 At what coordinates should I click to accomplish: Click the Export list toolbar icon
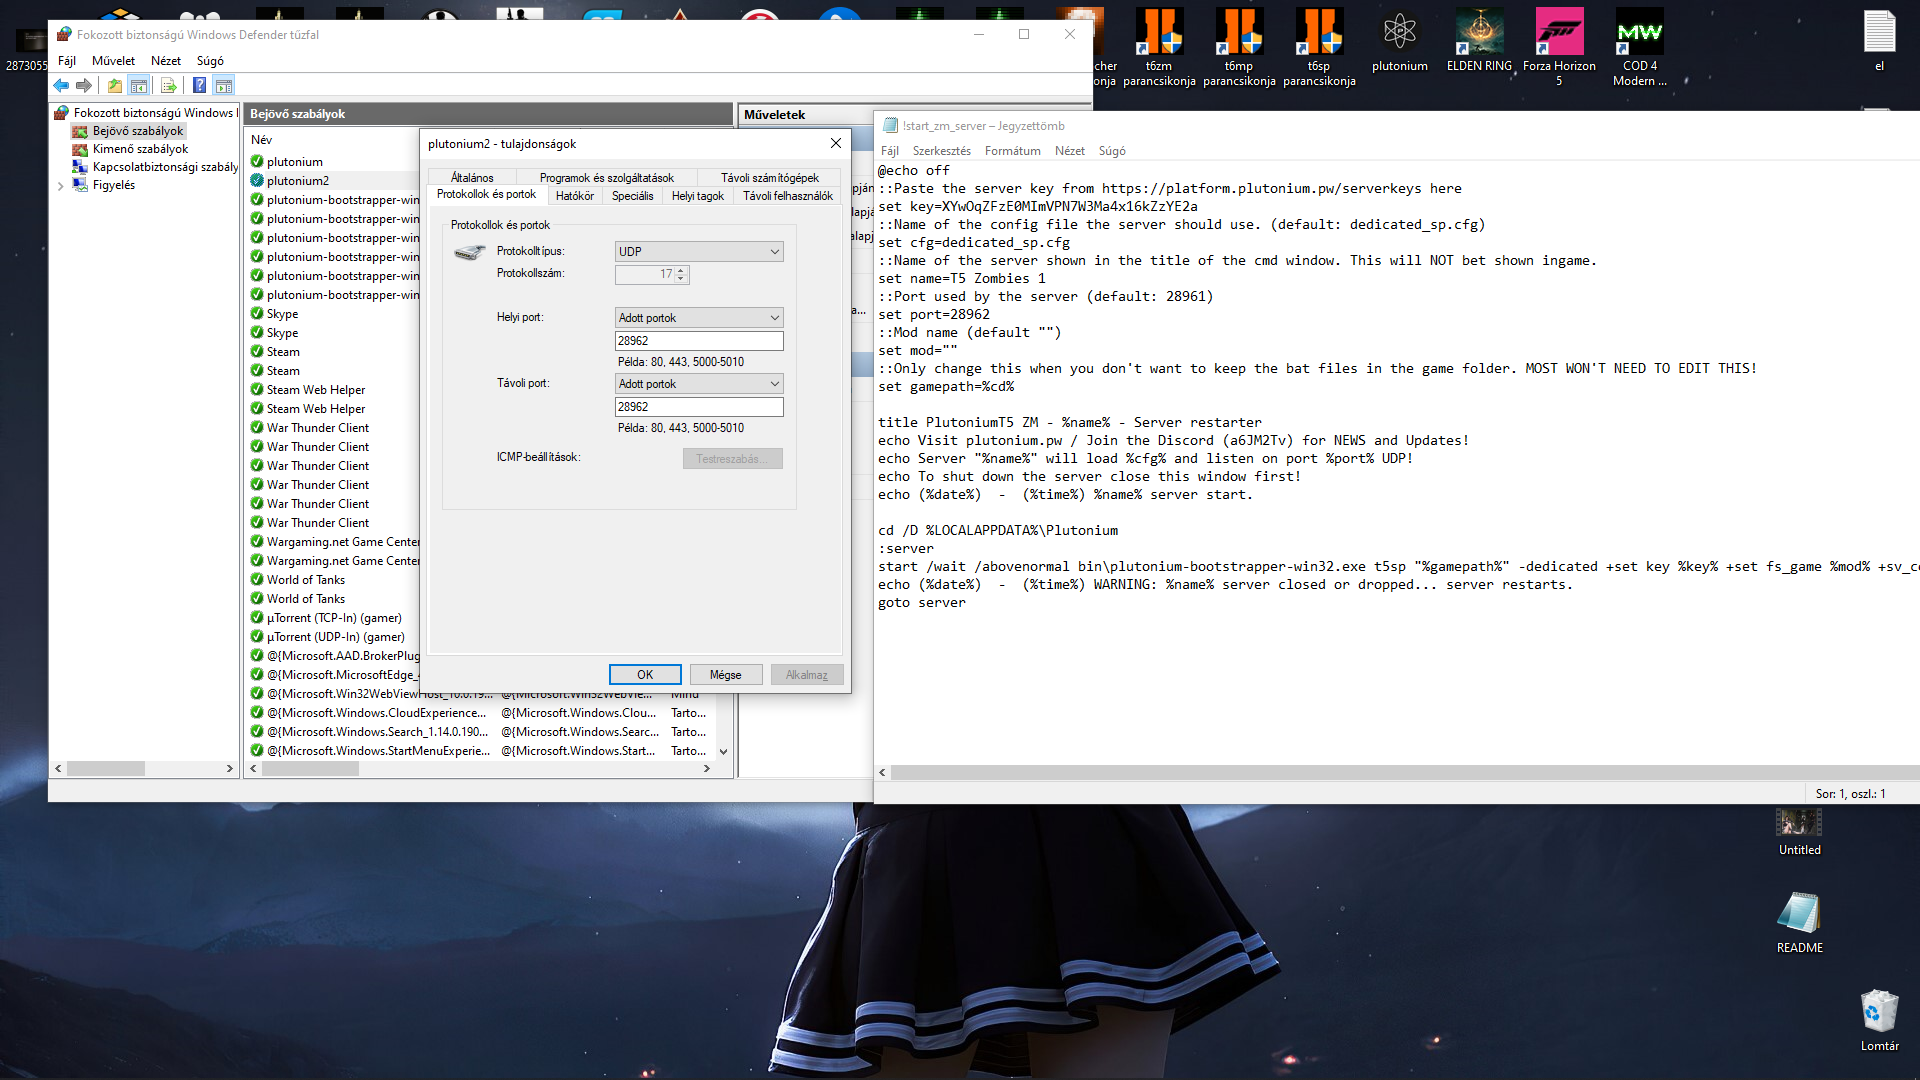coord(168,86)
